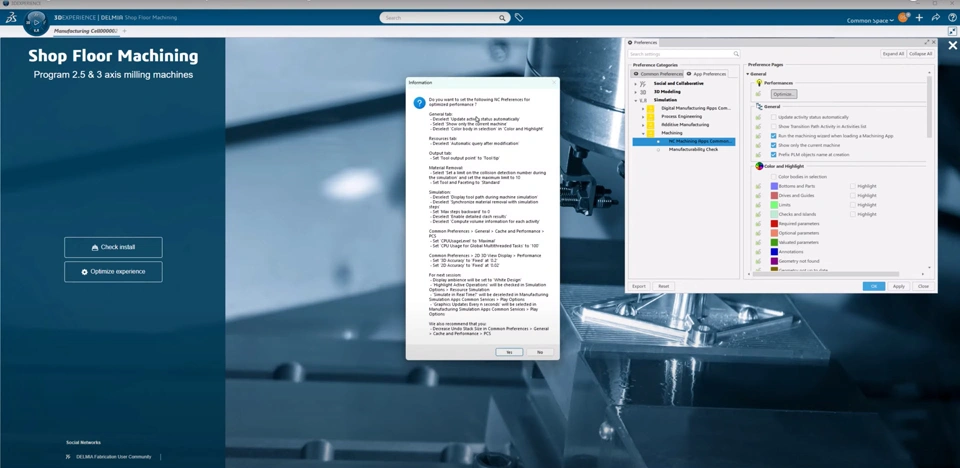This screenshot has height=468, width=960.
Task: Click the Check install button
Action: [x=113, y=247]
